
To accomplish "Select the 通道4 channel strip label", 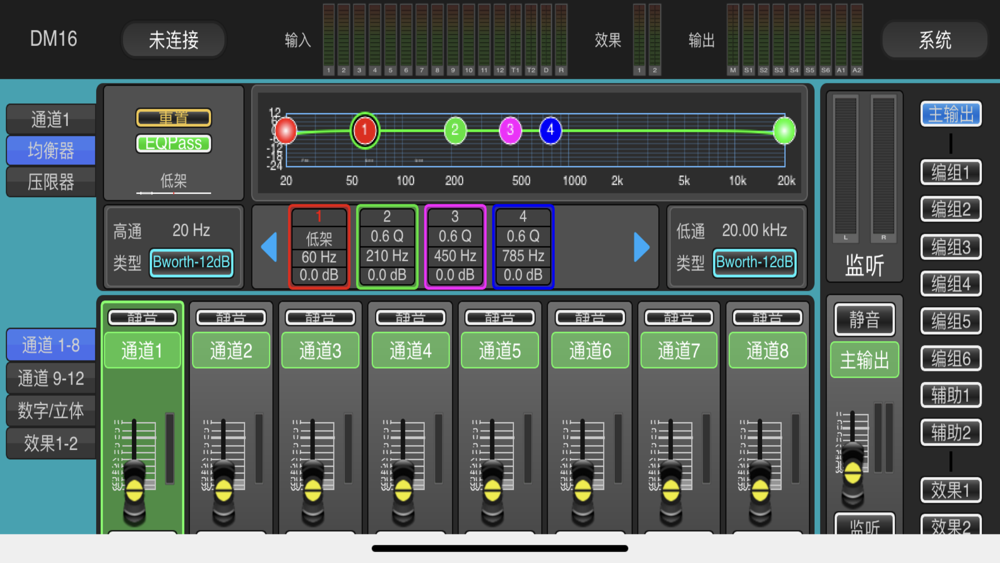I will (x=411, y=350).
